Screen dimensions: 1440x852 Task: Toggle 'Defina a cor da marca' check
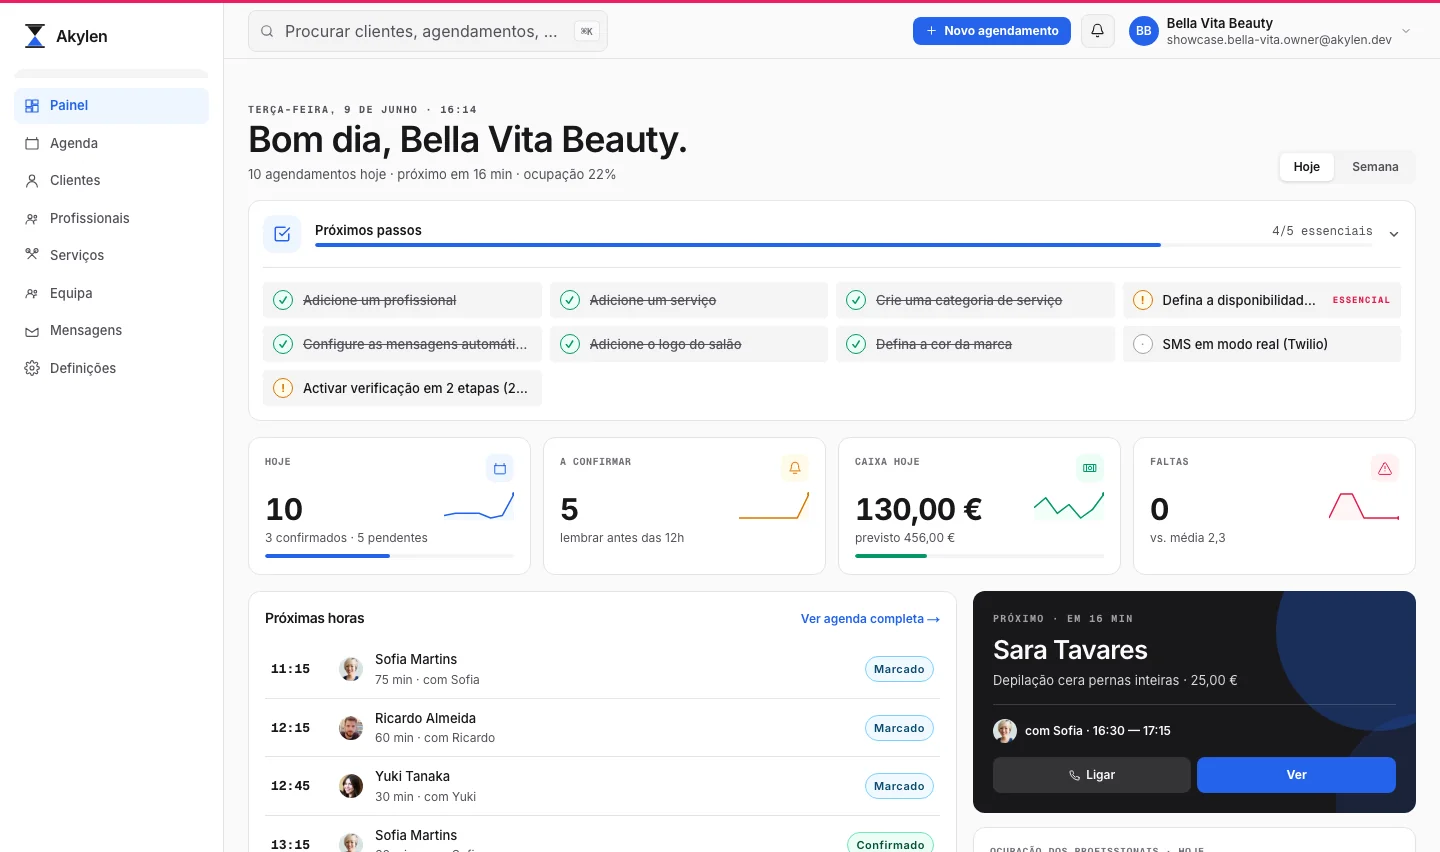856,344
